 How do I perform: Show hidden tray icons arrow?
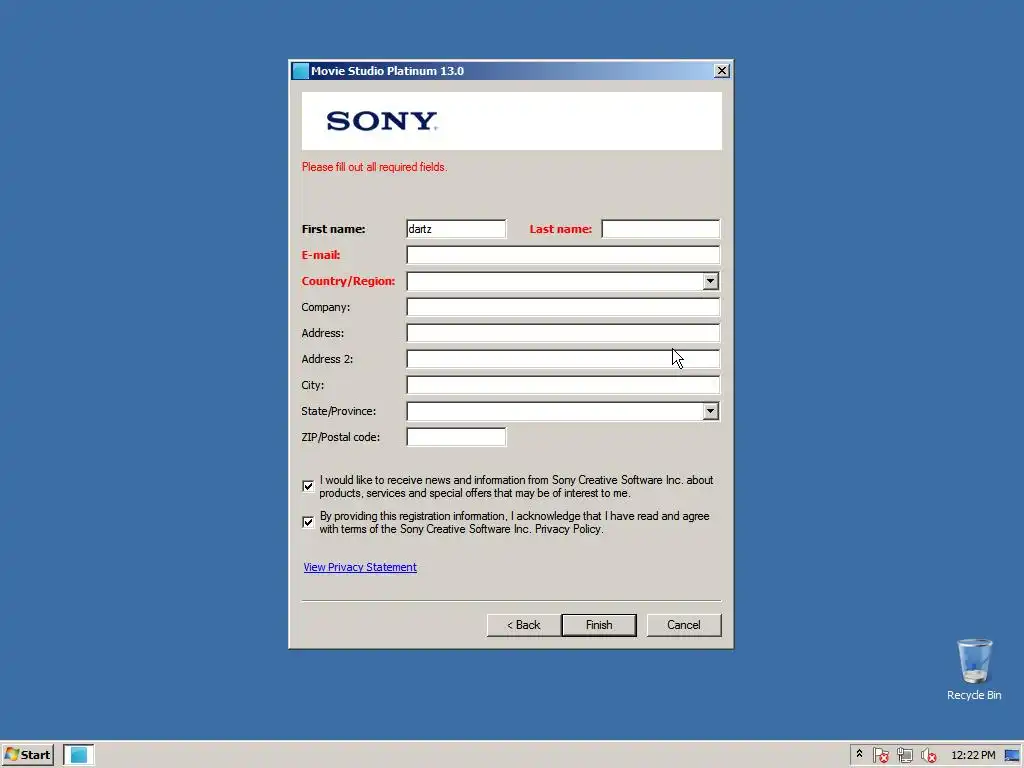coord(859,754)
